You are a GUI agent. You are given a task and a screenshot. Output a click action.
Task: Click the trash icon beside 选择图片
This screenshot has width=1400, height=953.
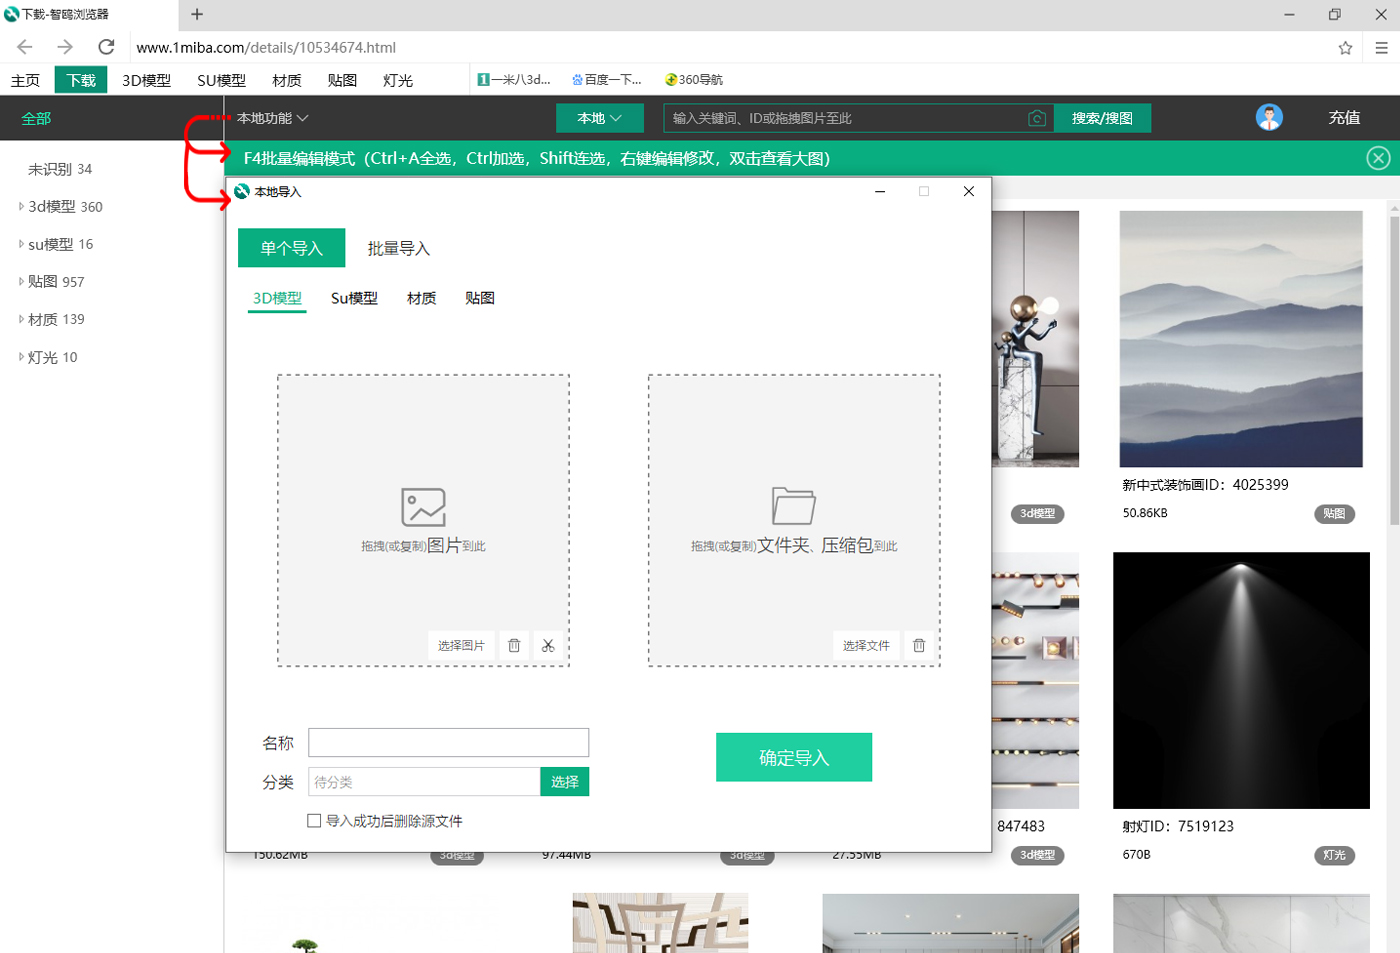point(514,645)
